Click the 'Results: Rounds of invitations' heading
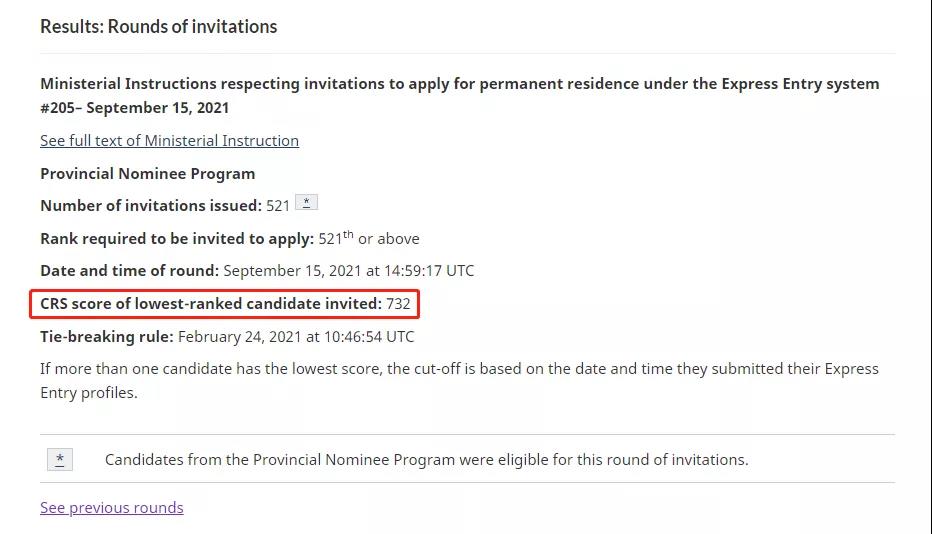 159,27
